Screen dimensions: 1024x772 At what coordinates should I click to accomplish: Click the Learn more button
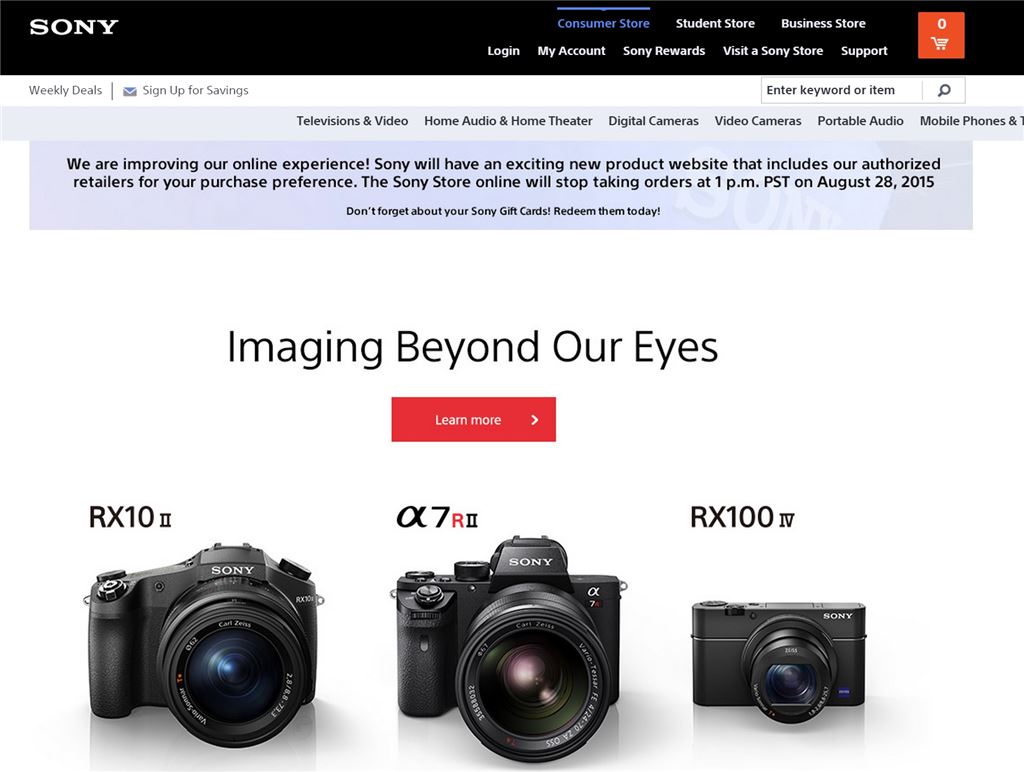coord(473,419)
